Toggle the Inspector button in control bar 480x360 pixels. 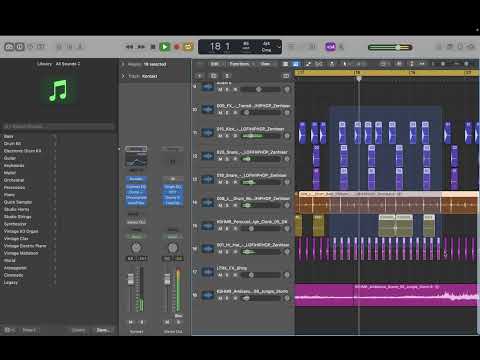[20, 47]
